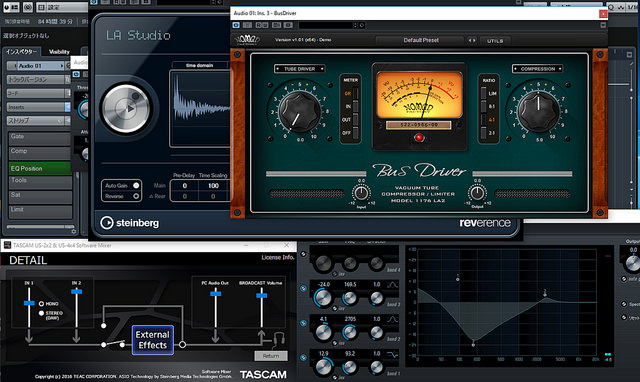Click the band 3 gain knob in EQ
Viewport: 640px width, 382px height.
point(323,298)
